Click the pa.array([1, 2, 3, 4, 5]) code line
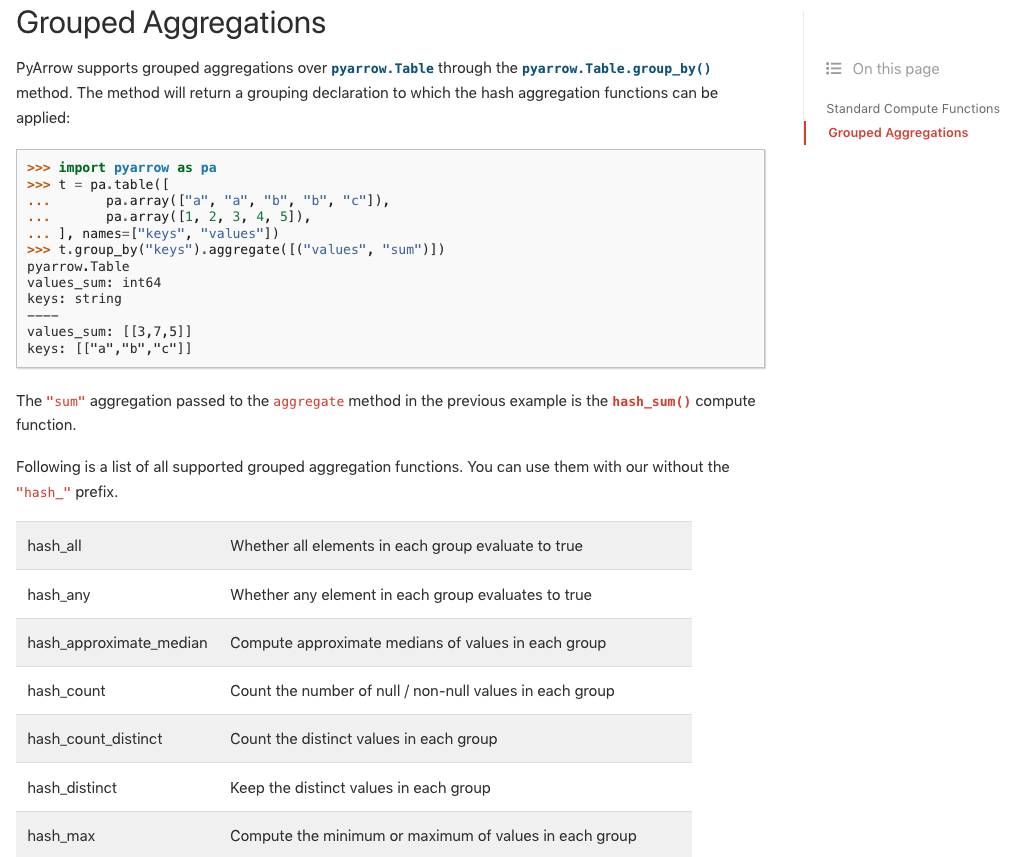The width and height of the screenshot is (1033, 857). tap(169, 217)
